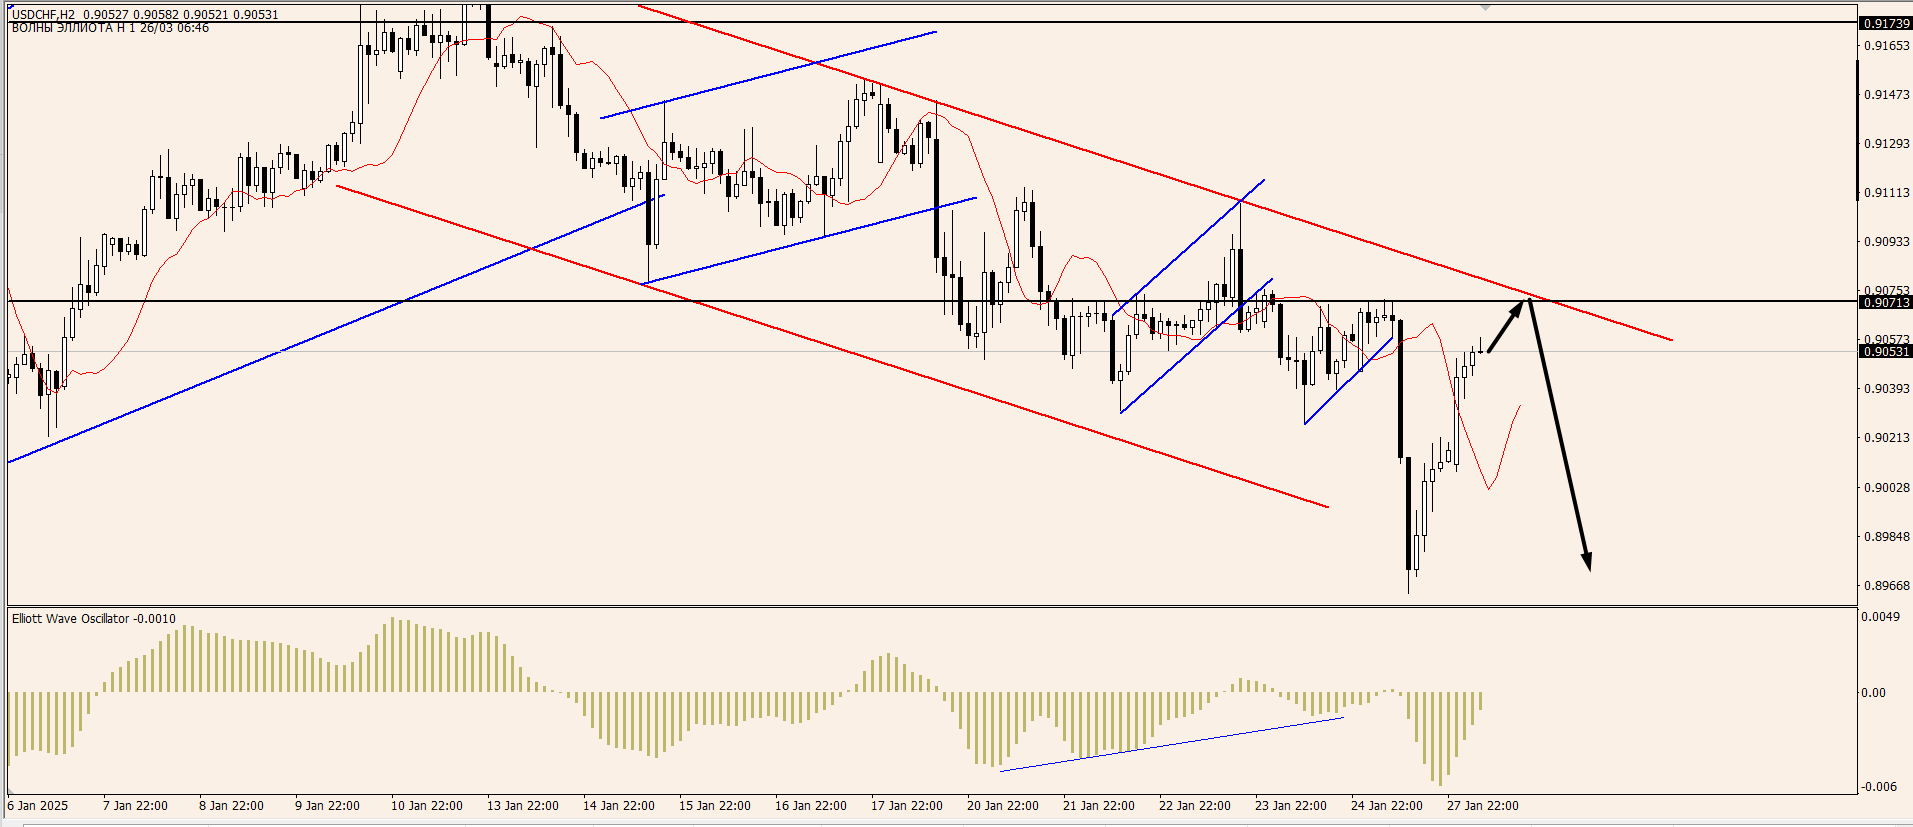The height and width of the screenshot is (827, 1913).
Task: Click the 24 Jan 22:00 time label
Action: (1387, 806)
